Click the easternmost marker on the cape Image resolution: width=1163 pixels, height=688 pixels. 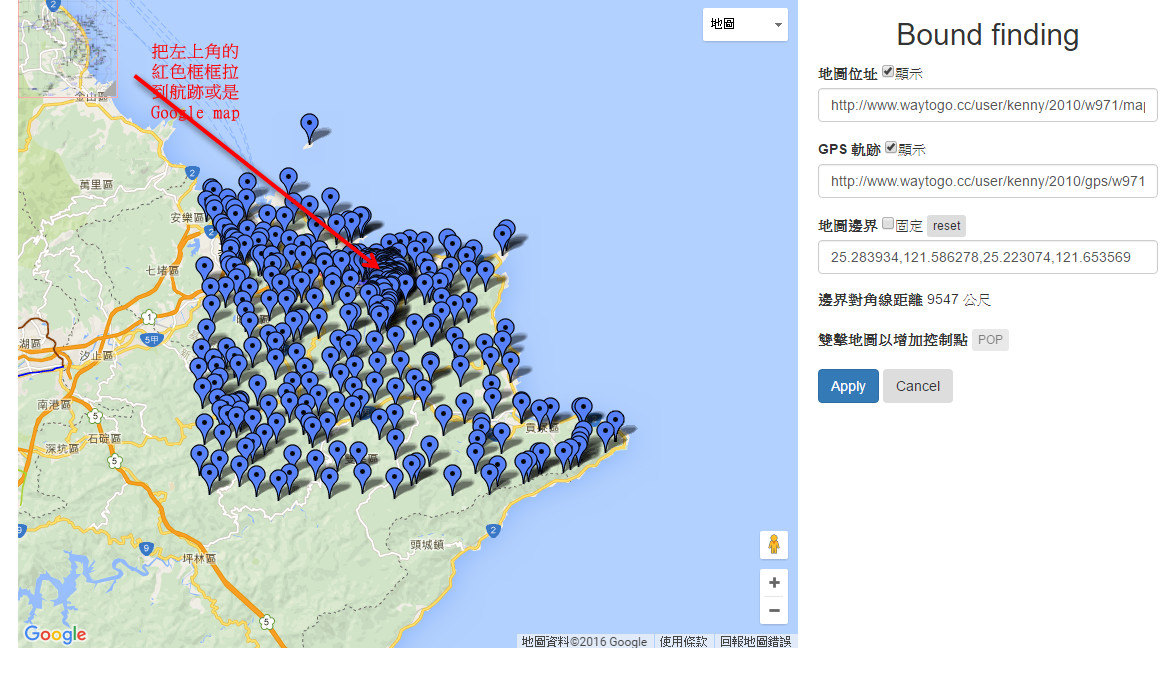click(x=615, y=422)
